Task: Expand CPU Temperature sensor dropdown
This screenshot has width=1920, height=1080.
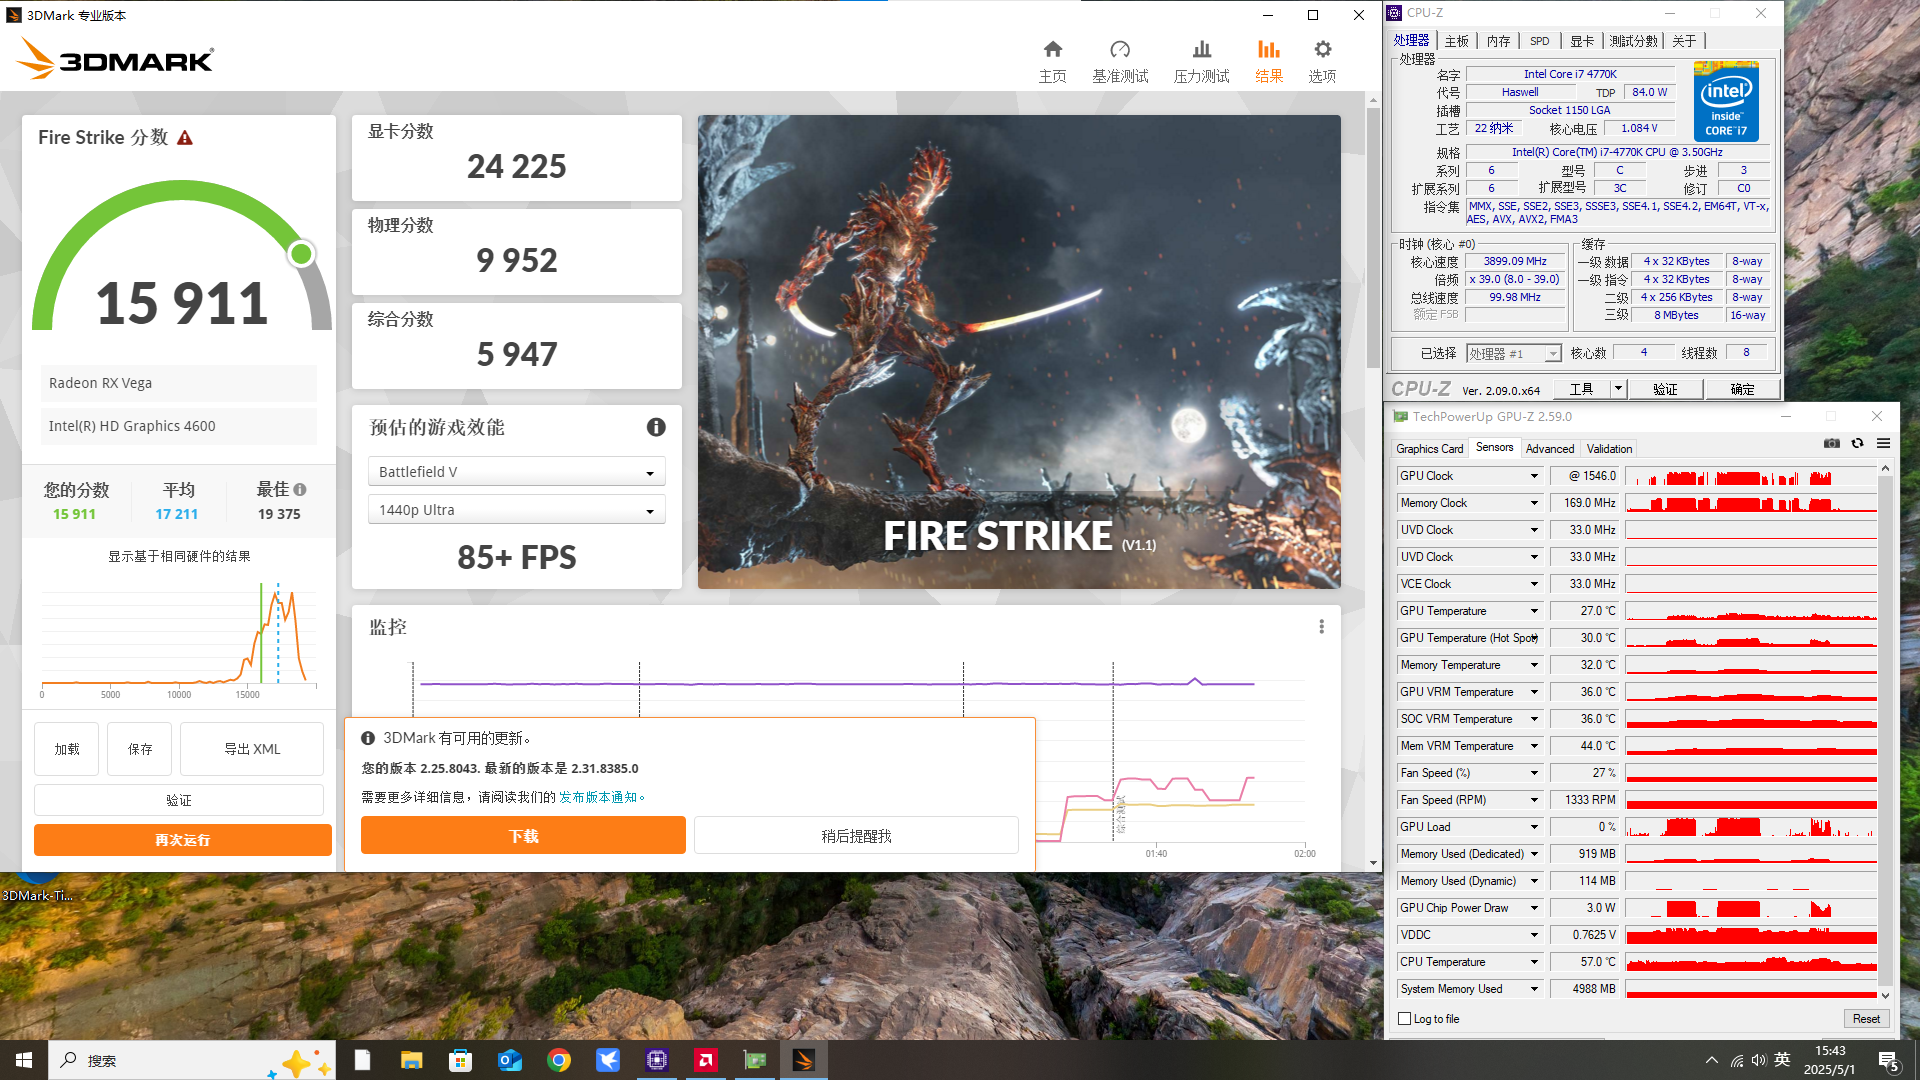Action: click(x=1534, y=962)
